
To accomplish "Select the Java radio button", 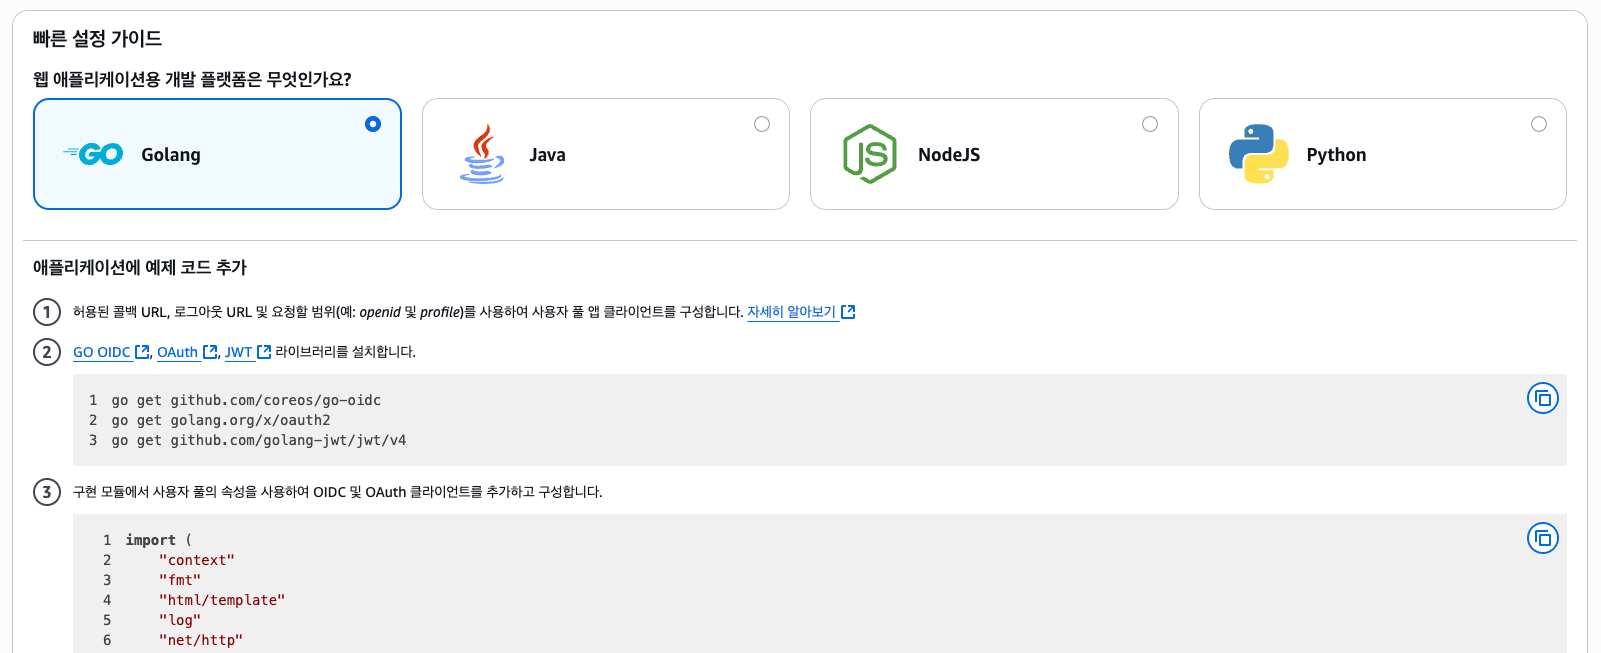I will 762,124.
